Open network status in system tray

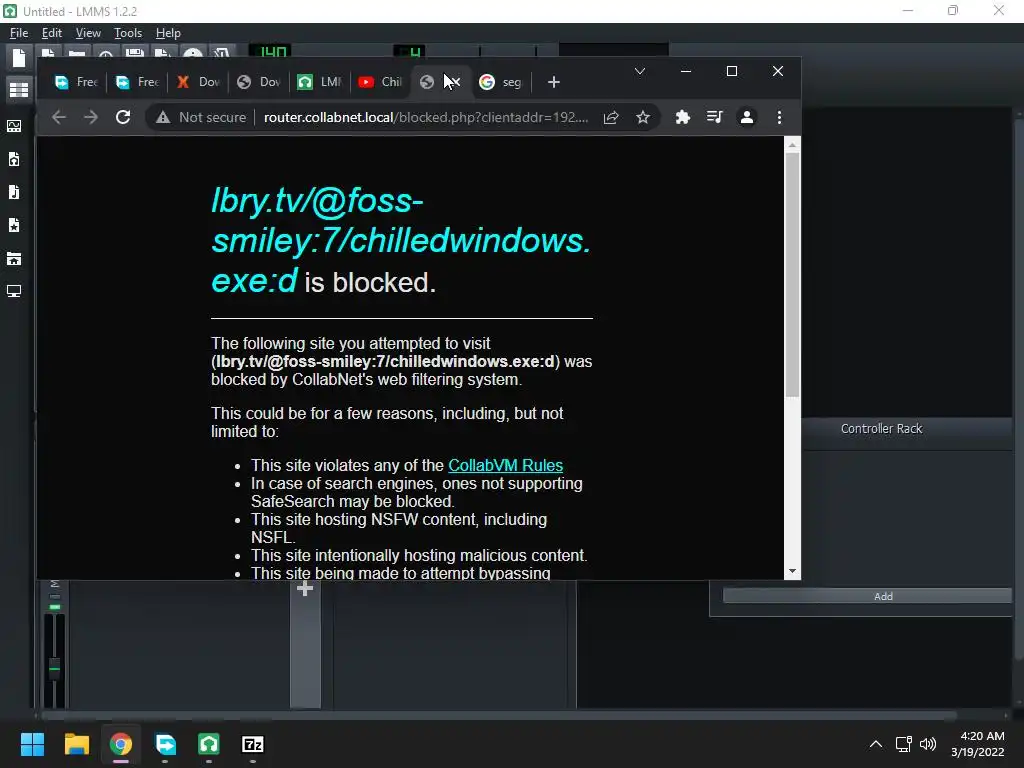[x=903, y=744]
